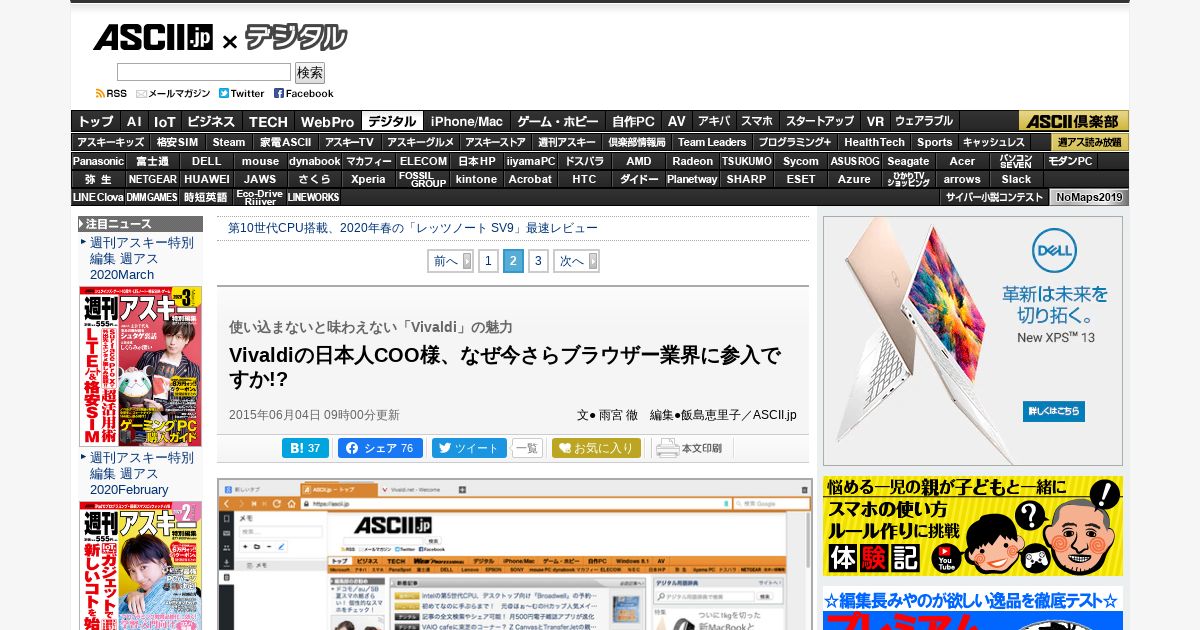This screenshot has height=630, width=1200.
Task: Open the Panasonic brand link
Action: (x=98, y=161)
